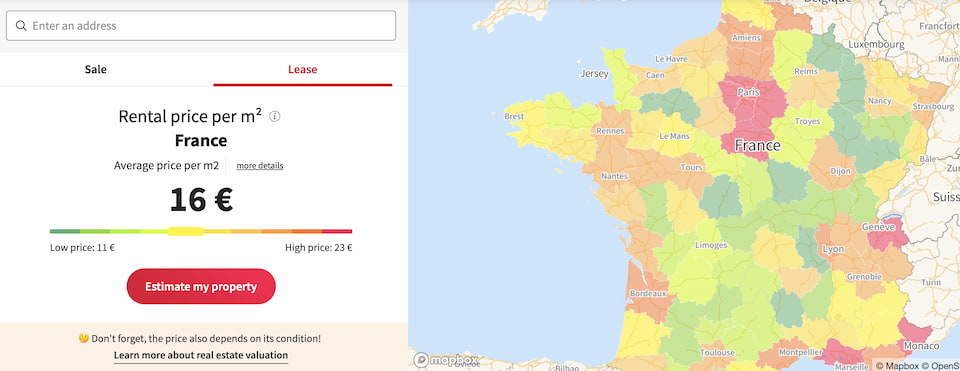960x371 pixels.
Task: Open the more details link
Action: [260, 166]
